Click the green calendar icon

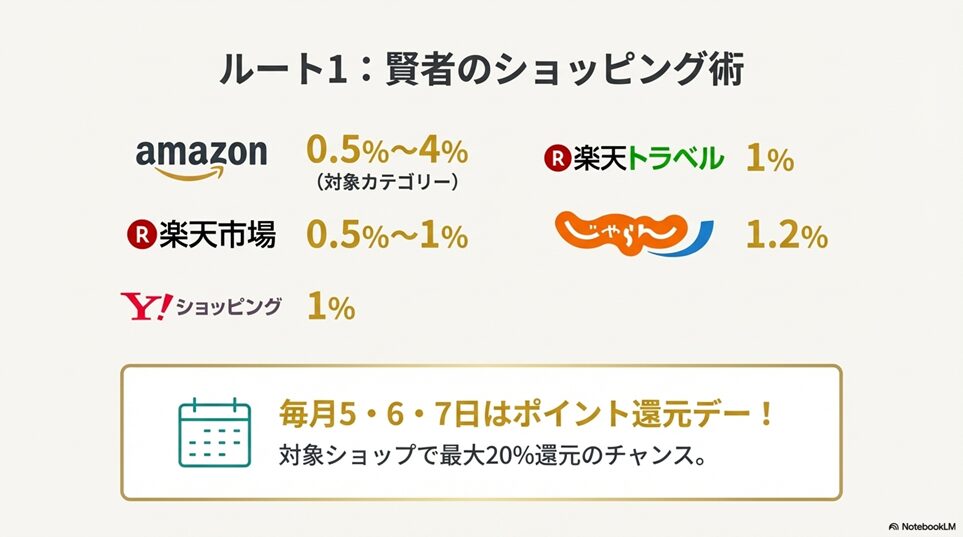point(213,432)
